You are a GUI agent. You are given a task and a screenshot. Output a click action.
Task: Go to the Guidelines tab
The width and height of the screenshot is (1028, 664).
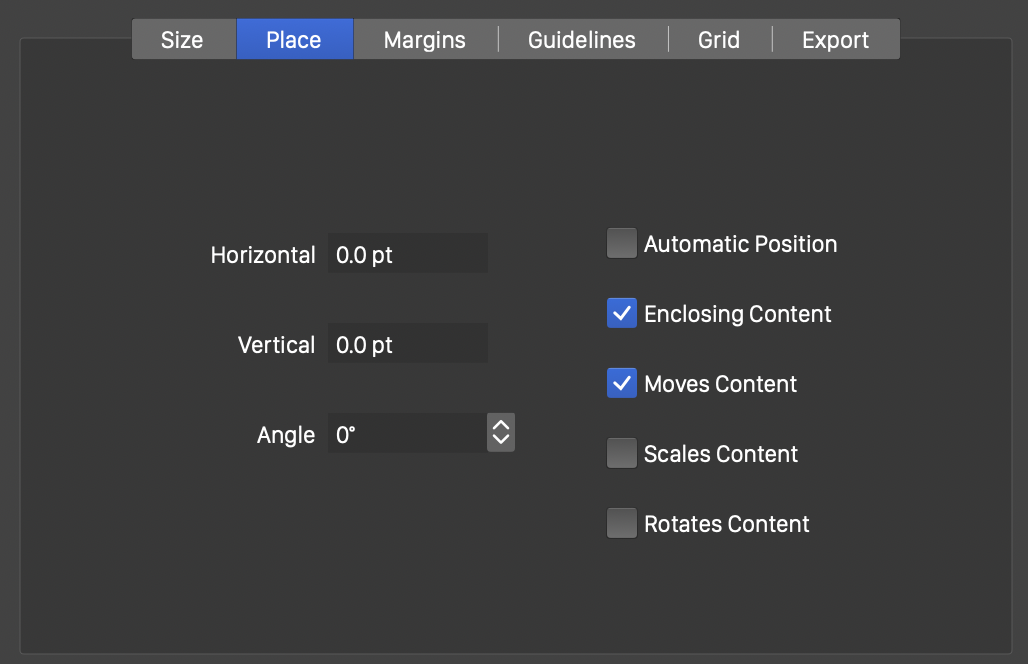[582, 40]
